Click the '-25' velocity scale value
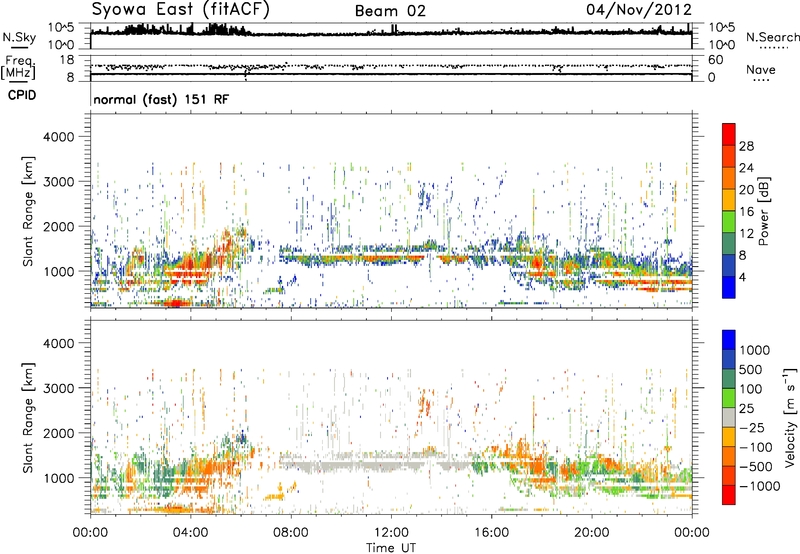This screenshot has width=800, height=554. (752, 428)
